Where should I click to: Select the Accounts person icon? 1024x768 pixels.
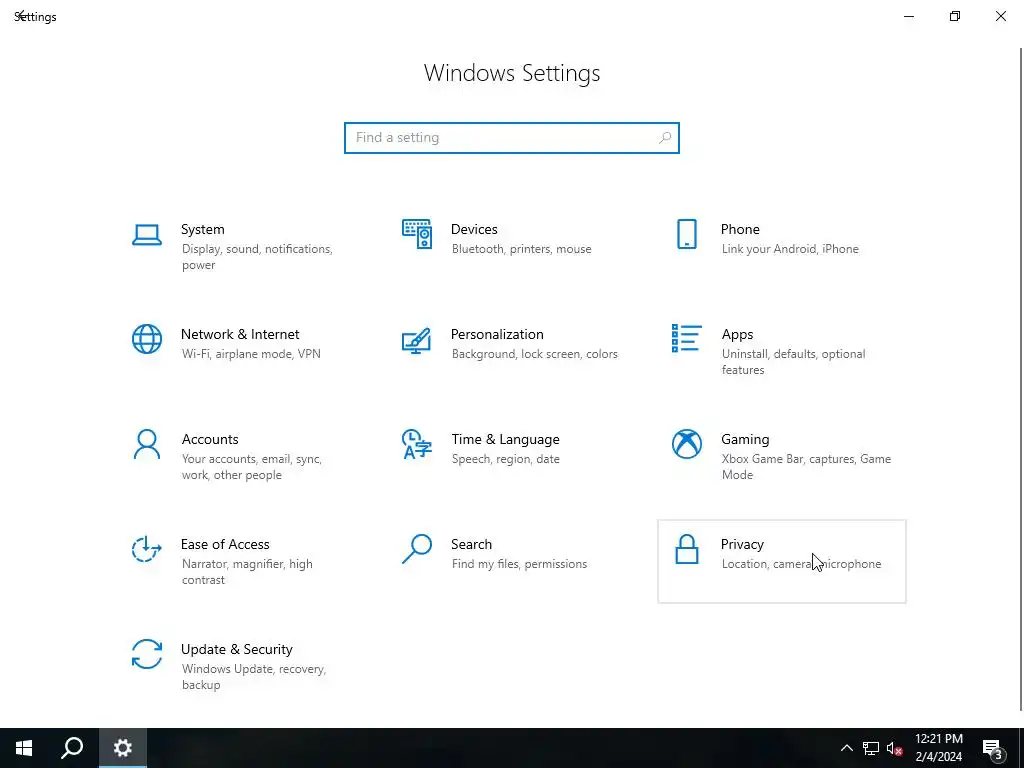pyautogui.click(x=147, y=444)
